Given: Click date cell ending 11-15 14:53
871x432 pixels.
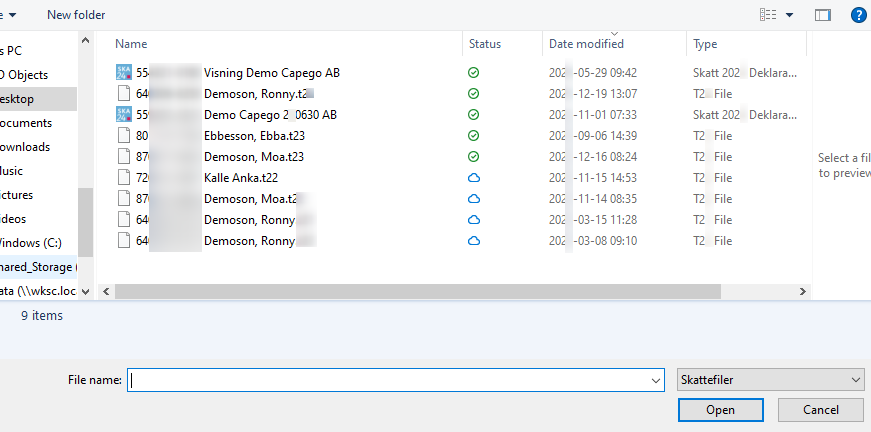Looking at the screenshot, I should 593,178.
